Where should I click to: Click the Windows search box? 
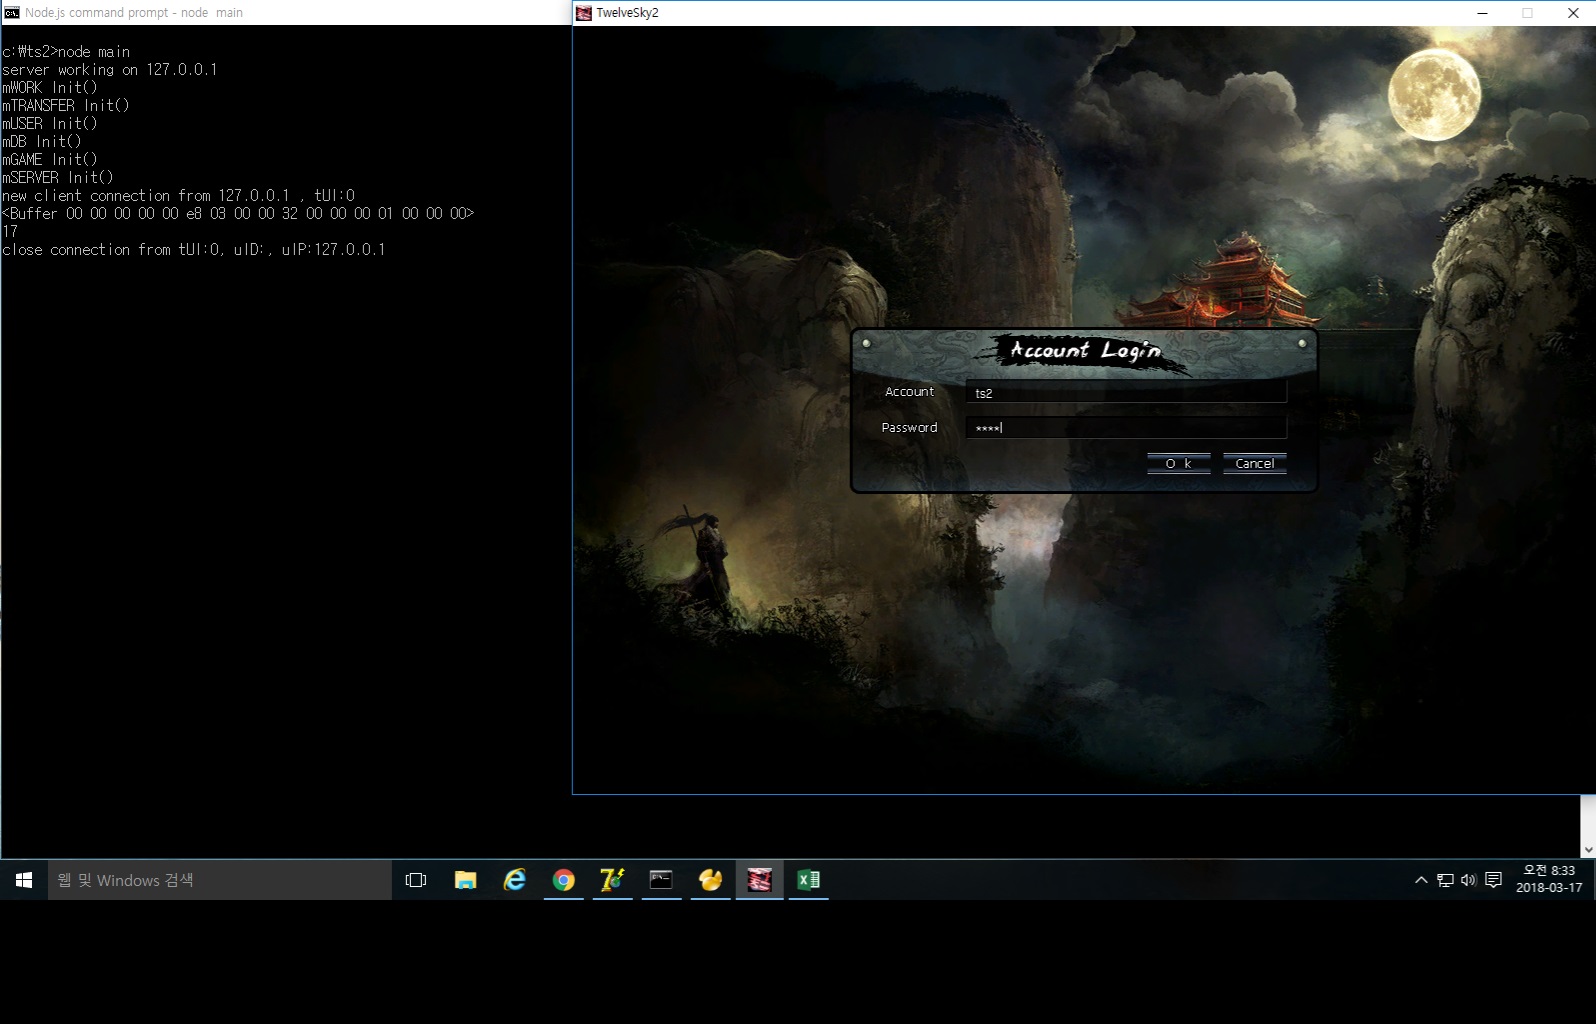pos(220,880)
